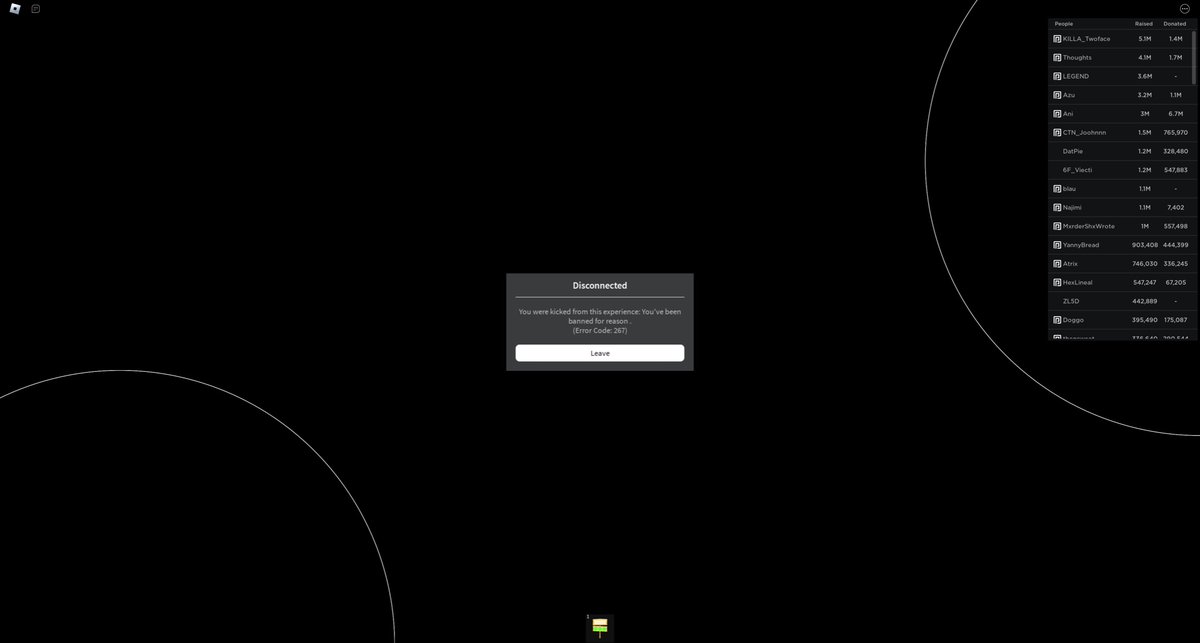Click premium icon next to MxrderShxWrote

pos(1057,226)
